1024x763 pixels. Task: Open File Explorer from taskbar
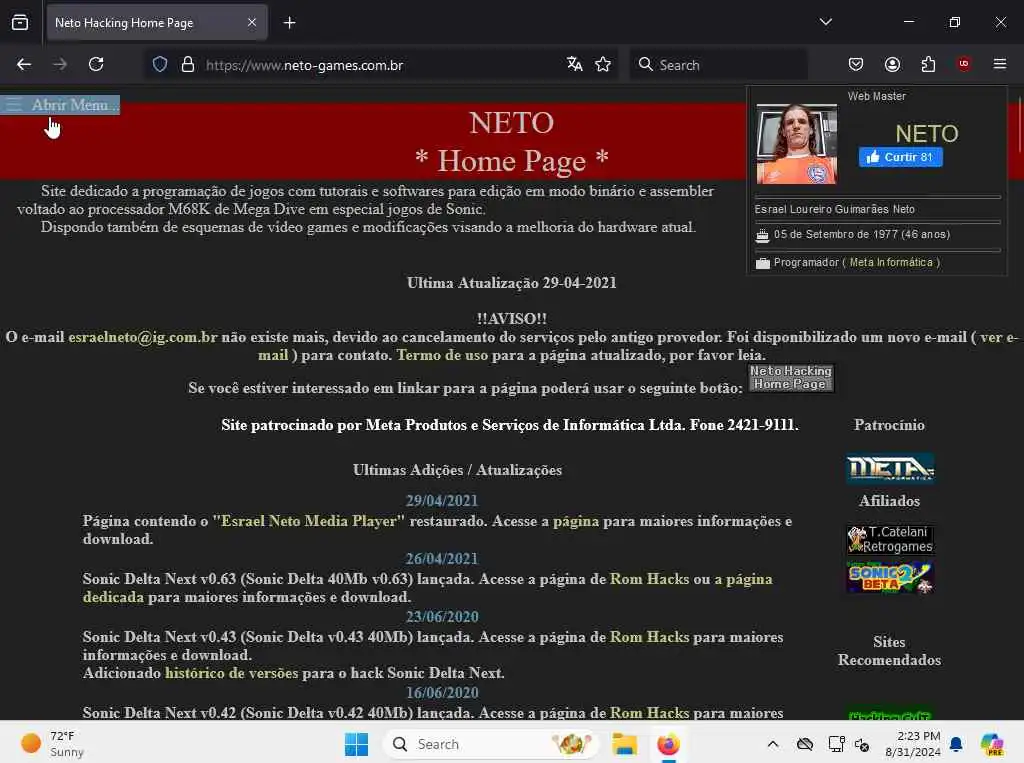coord(624,744)
